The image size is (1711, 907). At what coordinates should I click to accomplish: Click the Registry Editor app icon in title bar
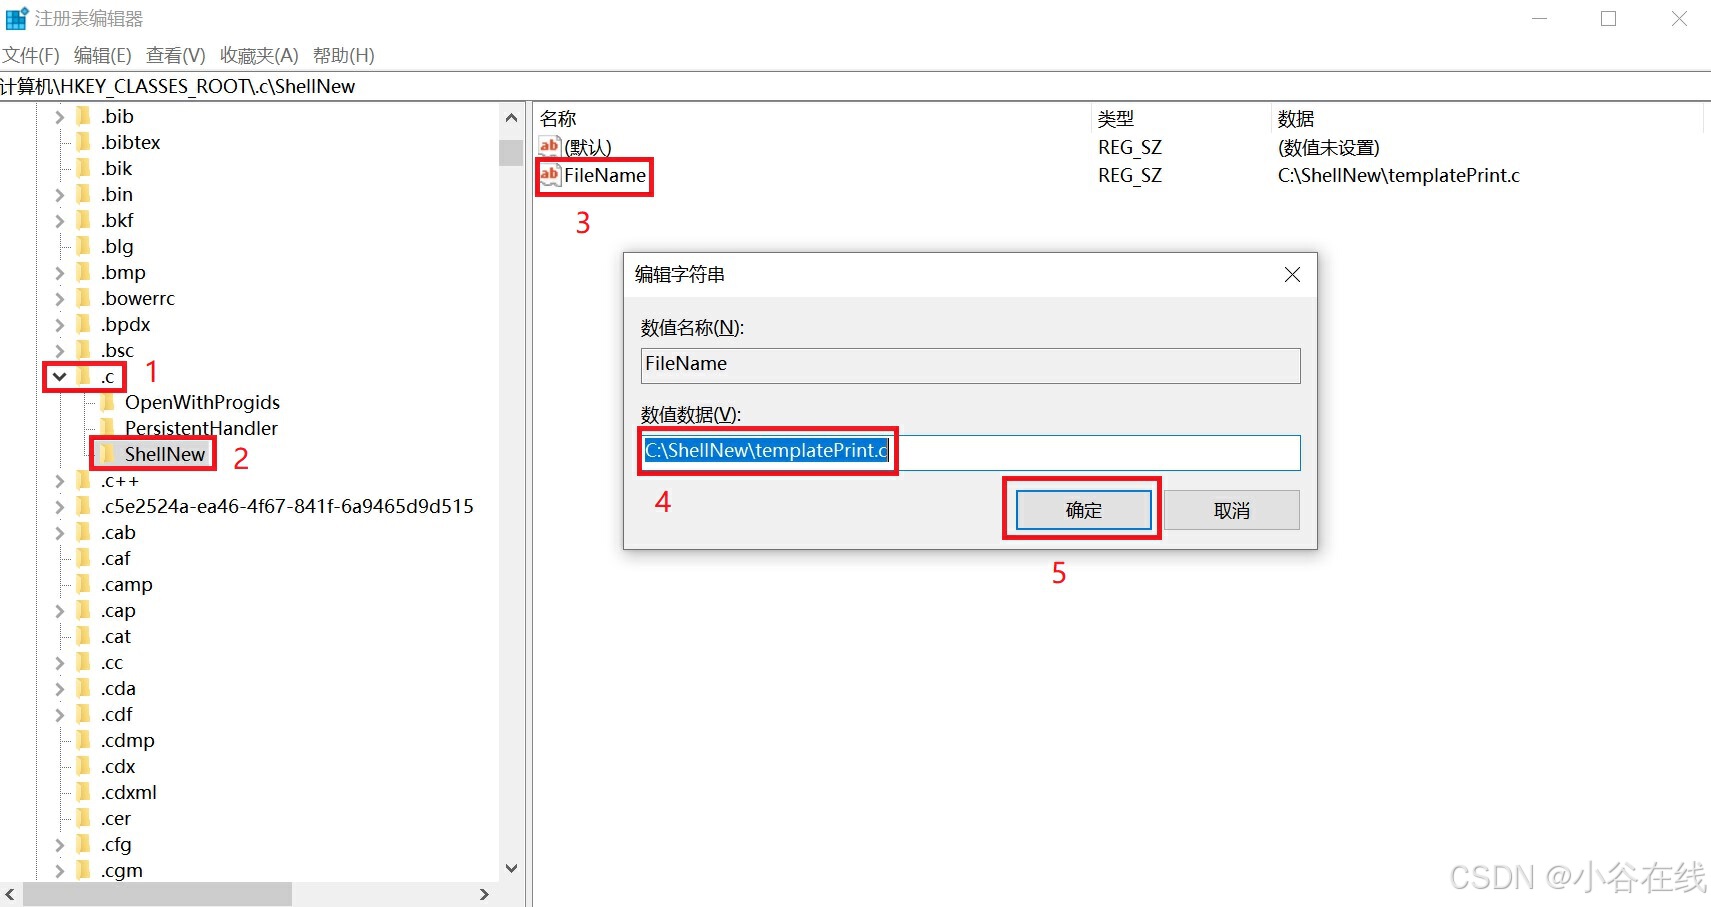point(17,18)
